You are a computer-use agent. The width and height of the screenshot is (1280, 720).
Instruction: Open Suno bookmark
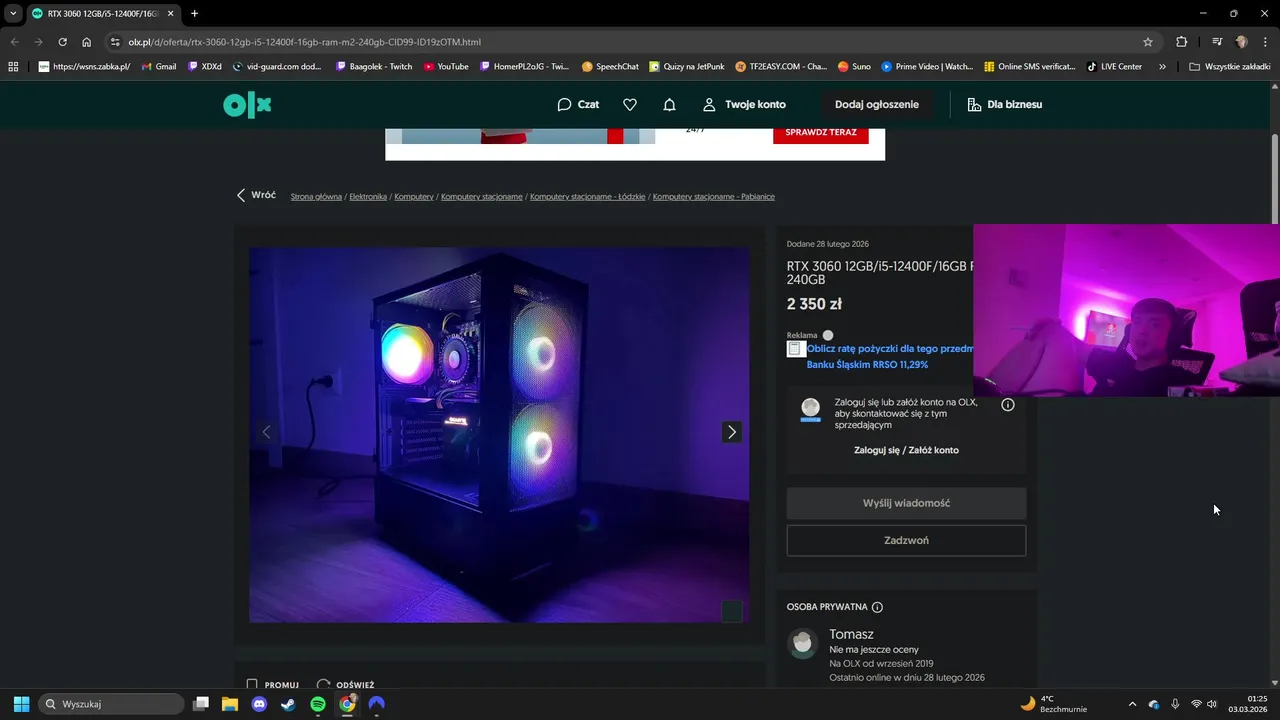854,67
